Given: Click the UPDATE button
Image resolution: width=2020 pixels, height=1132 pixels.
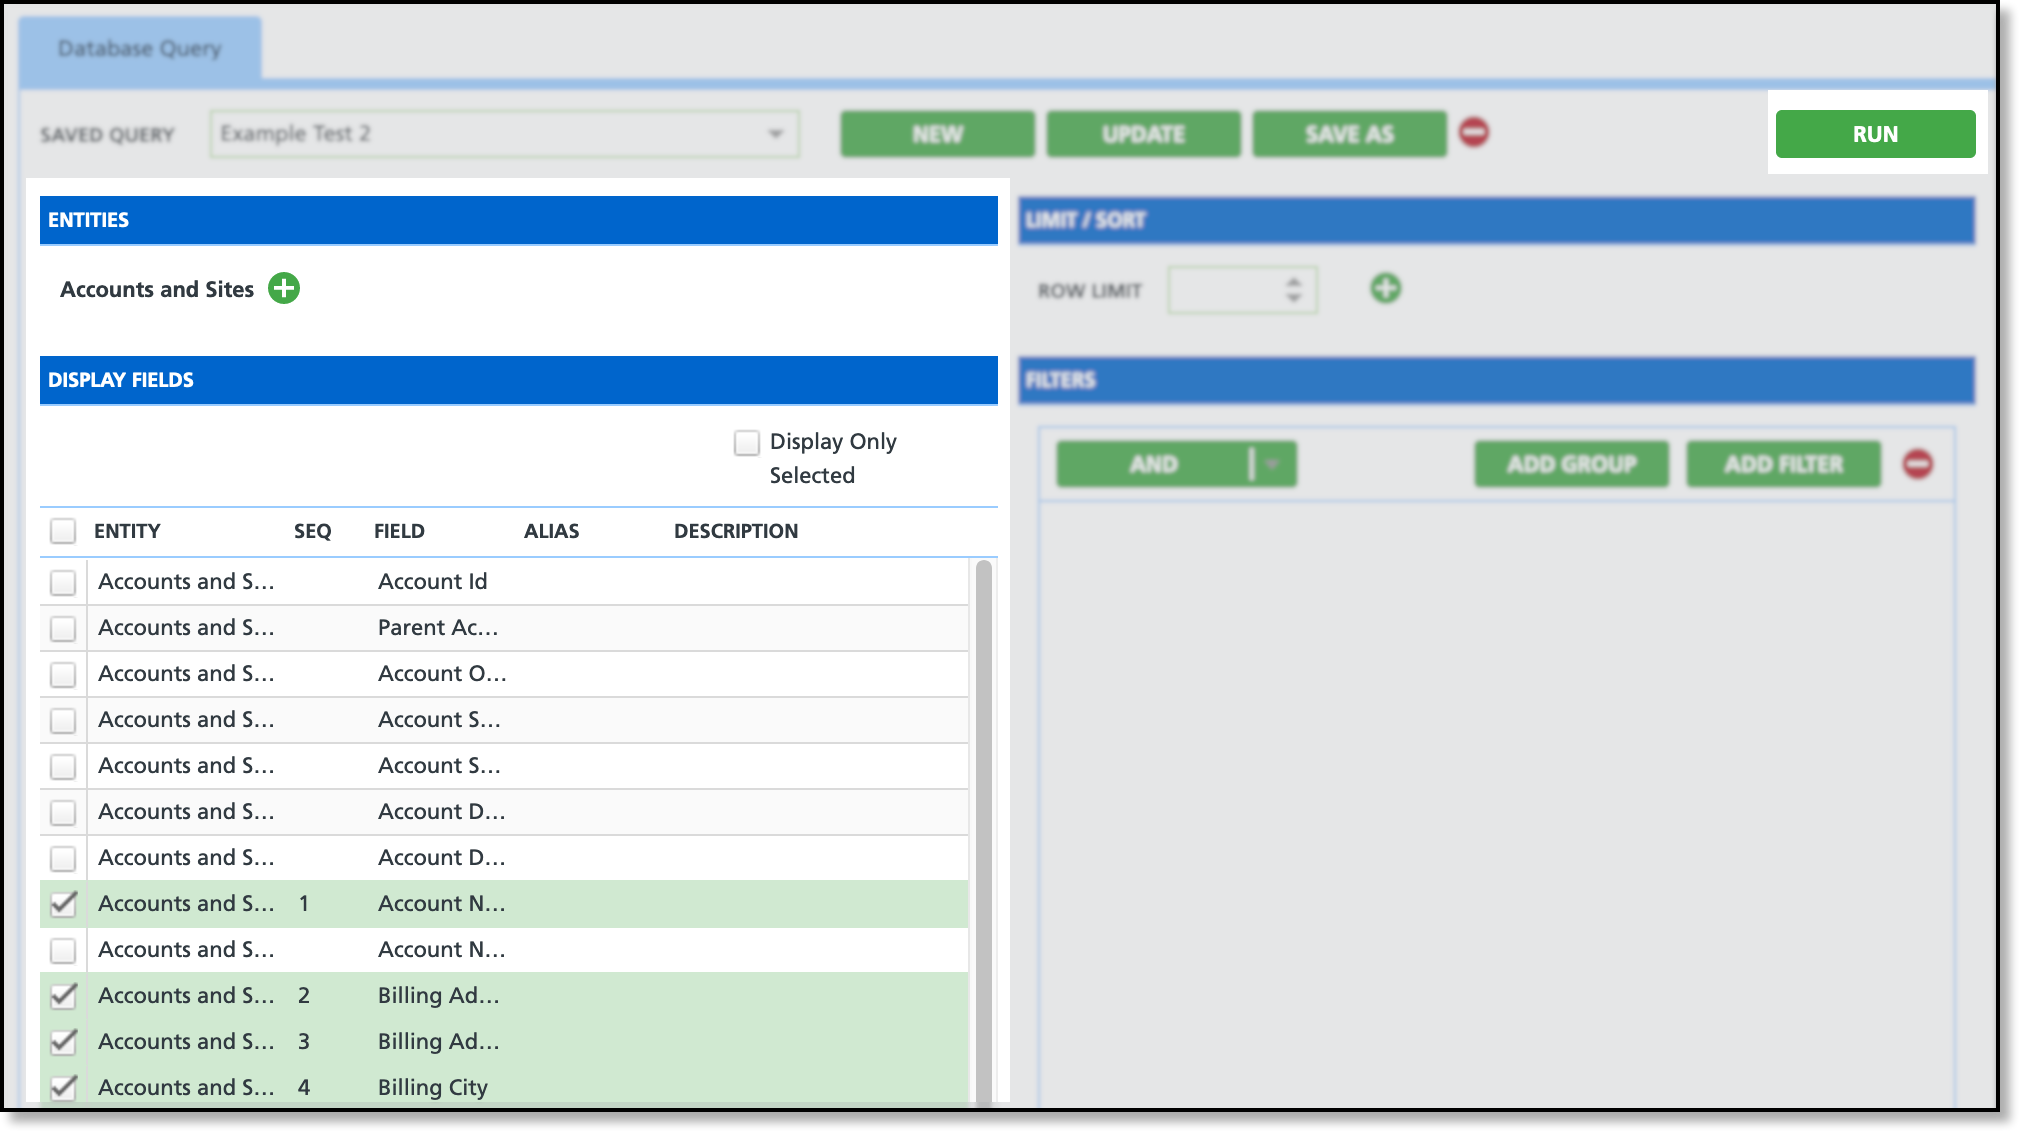Looking at the screenshot, I should click(1143, 134).
